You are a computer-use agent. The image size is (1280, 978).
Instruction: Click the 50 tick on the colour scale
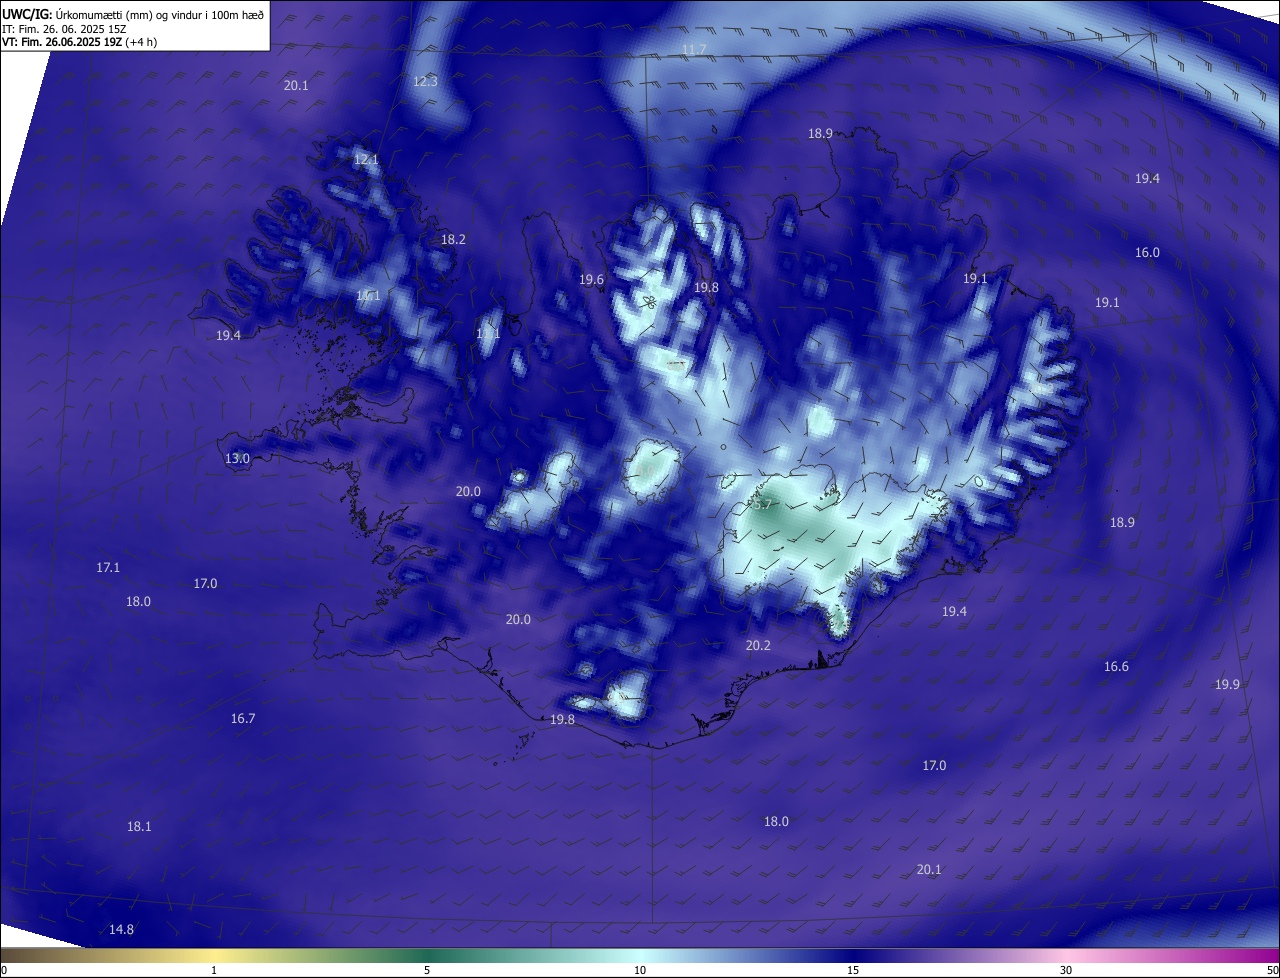[x=1272, y=971]
